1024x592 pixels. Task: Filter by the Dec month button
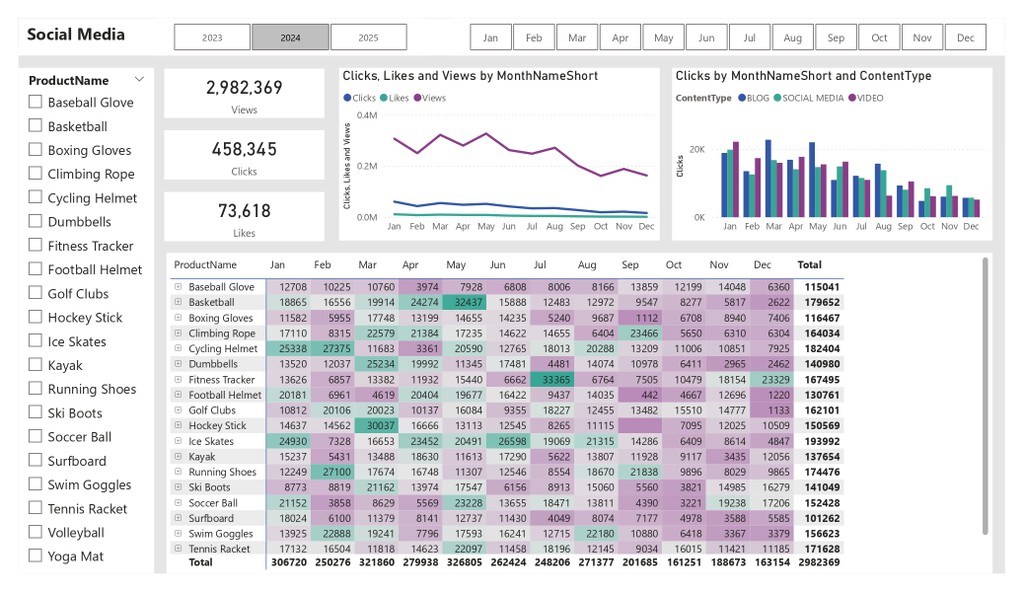coord(966,37)
